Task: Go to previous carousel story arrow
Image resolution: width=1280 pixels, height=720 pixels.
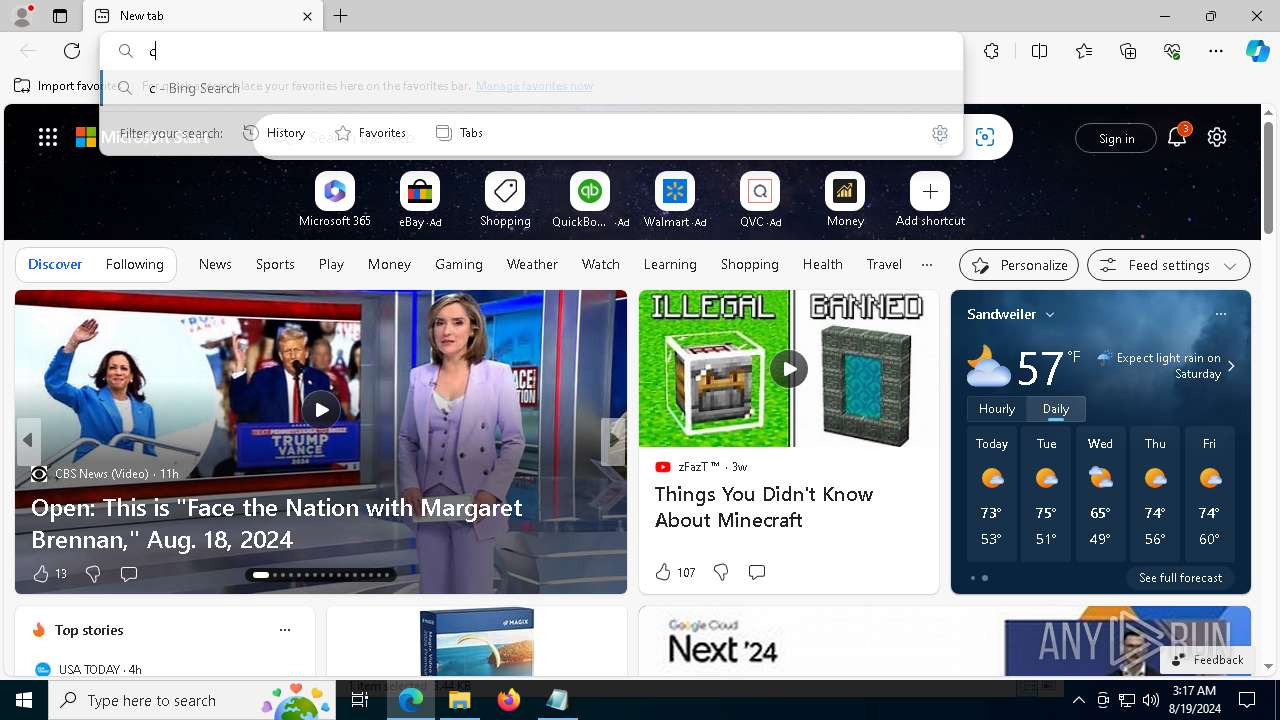Action: coord(28,440)
